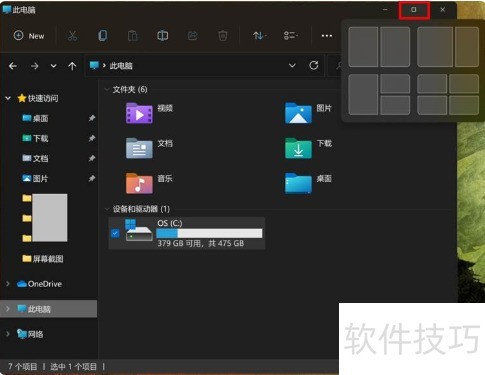Click status text 7 个项目
This screenshot has height=375, width=485.
coord(22,367)
